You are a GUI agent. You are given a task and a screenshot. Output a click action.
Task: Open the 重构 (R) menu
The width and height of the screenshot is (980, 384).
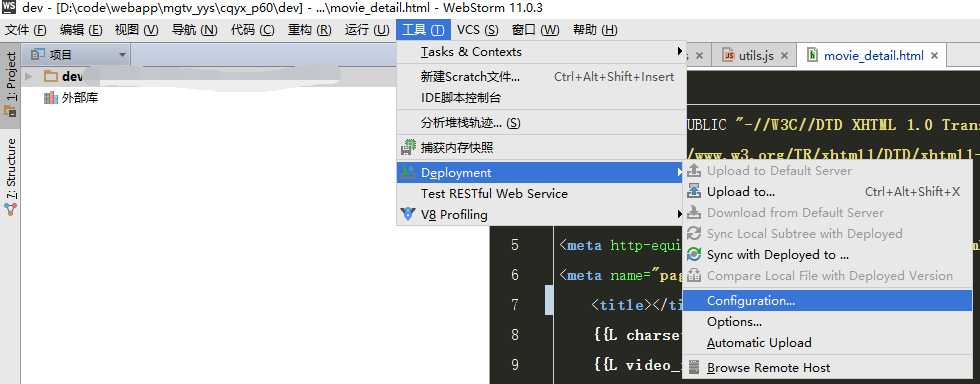pyautogui.click(x=309, y=30)
